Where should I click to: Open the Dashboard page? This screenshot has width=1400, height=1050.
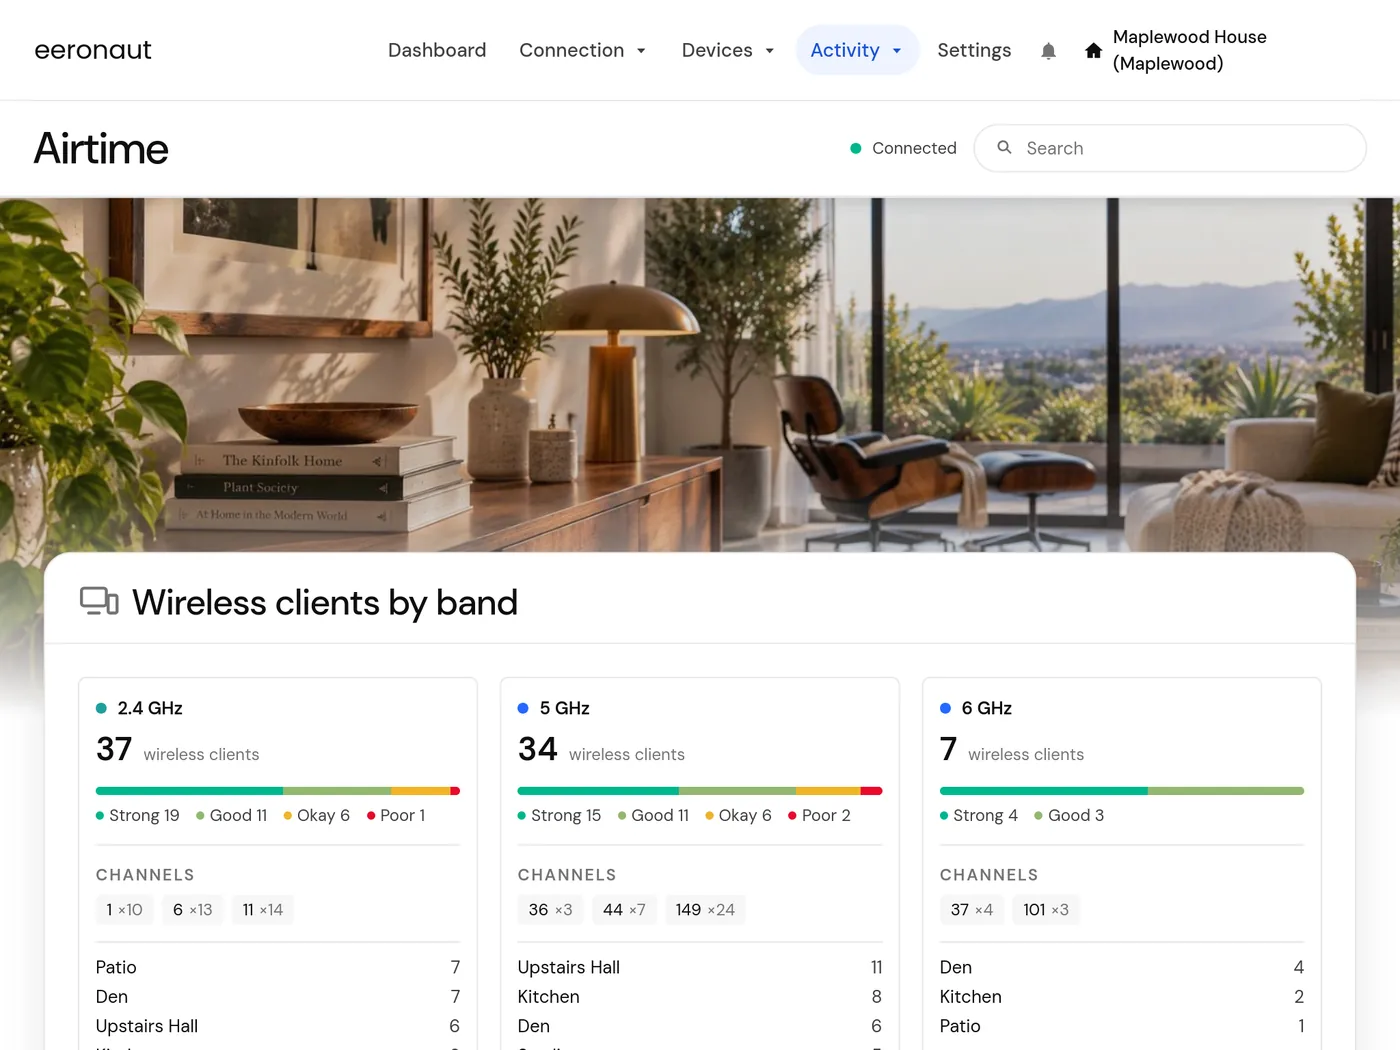click(x=437, y=50)
